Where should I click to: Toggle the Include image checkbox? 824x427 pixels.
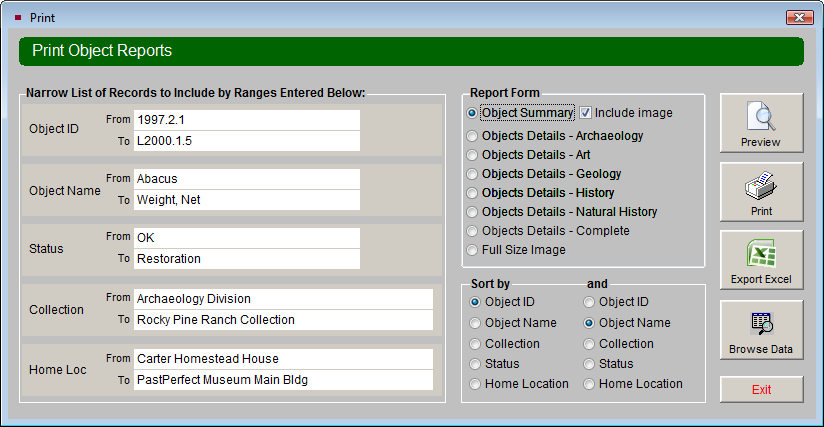585,113
